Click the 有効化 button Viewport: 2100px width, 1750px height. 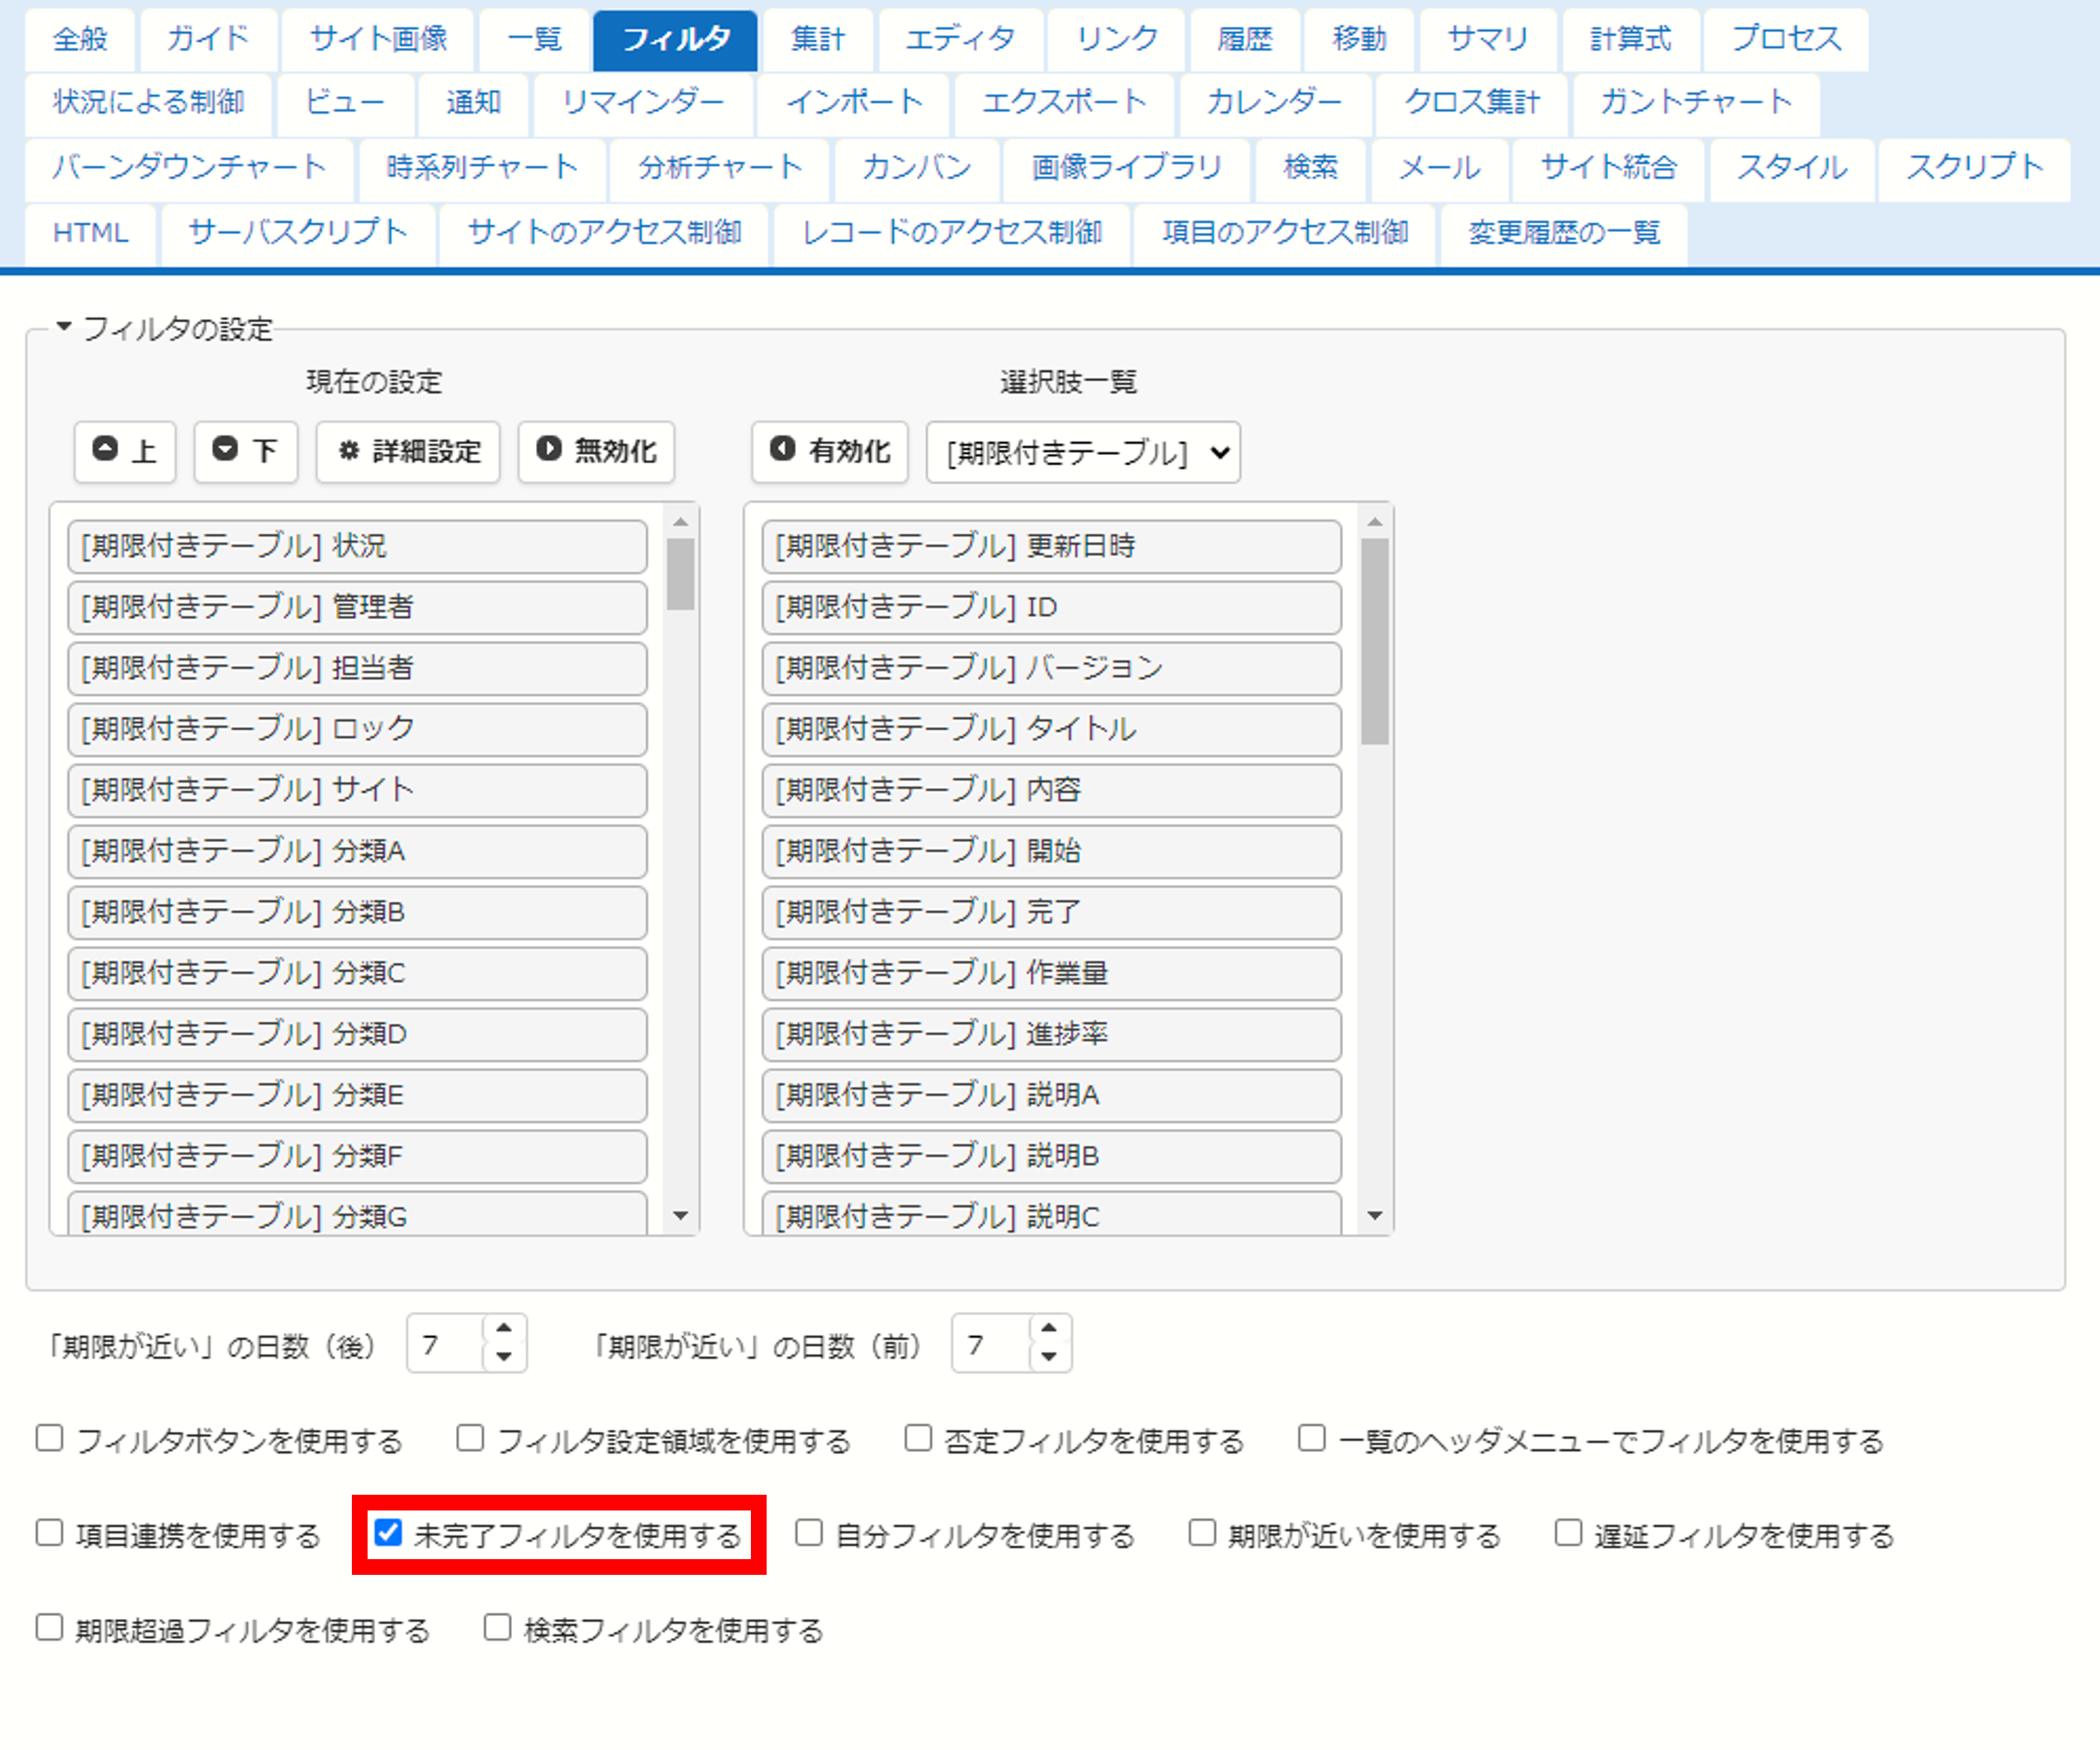pos(830,452)
